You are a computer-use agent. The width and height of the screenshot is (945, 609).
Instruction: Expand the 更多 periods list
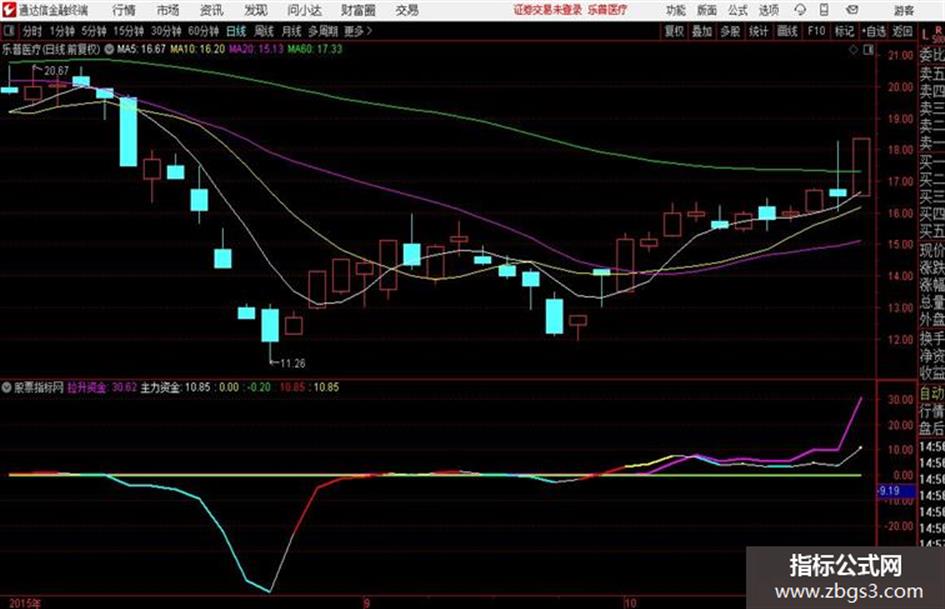coord(358,31)
